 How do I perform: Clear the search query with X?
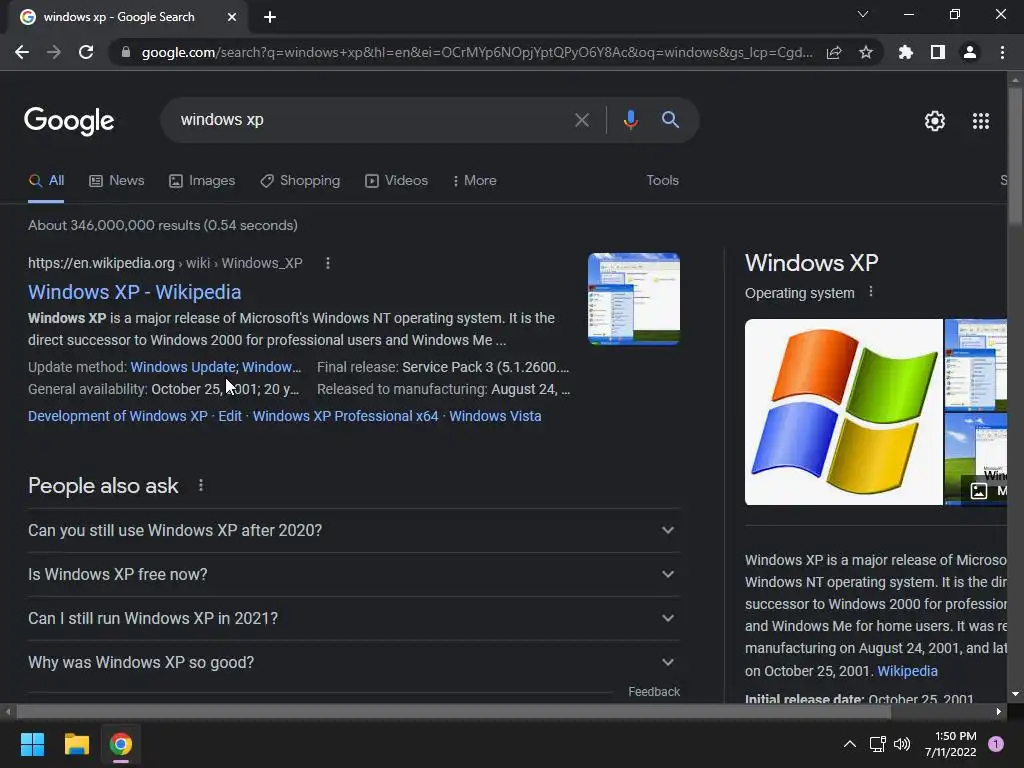pos(581,120)
